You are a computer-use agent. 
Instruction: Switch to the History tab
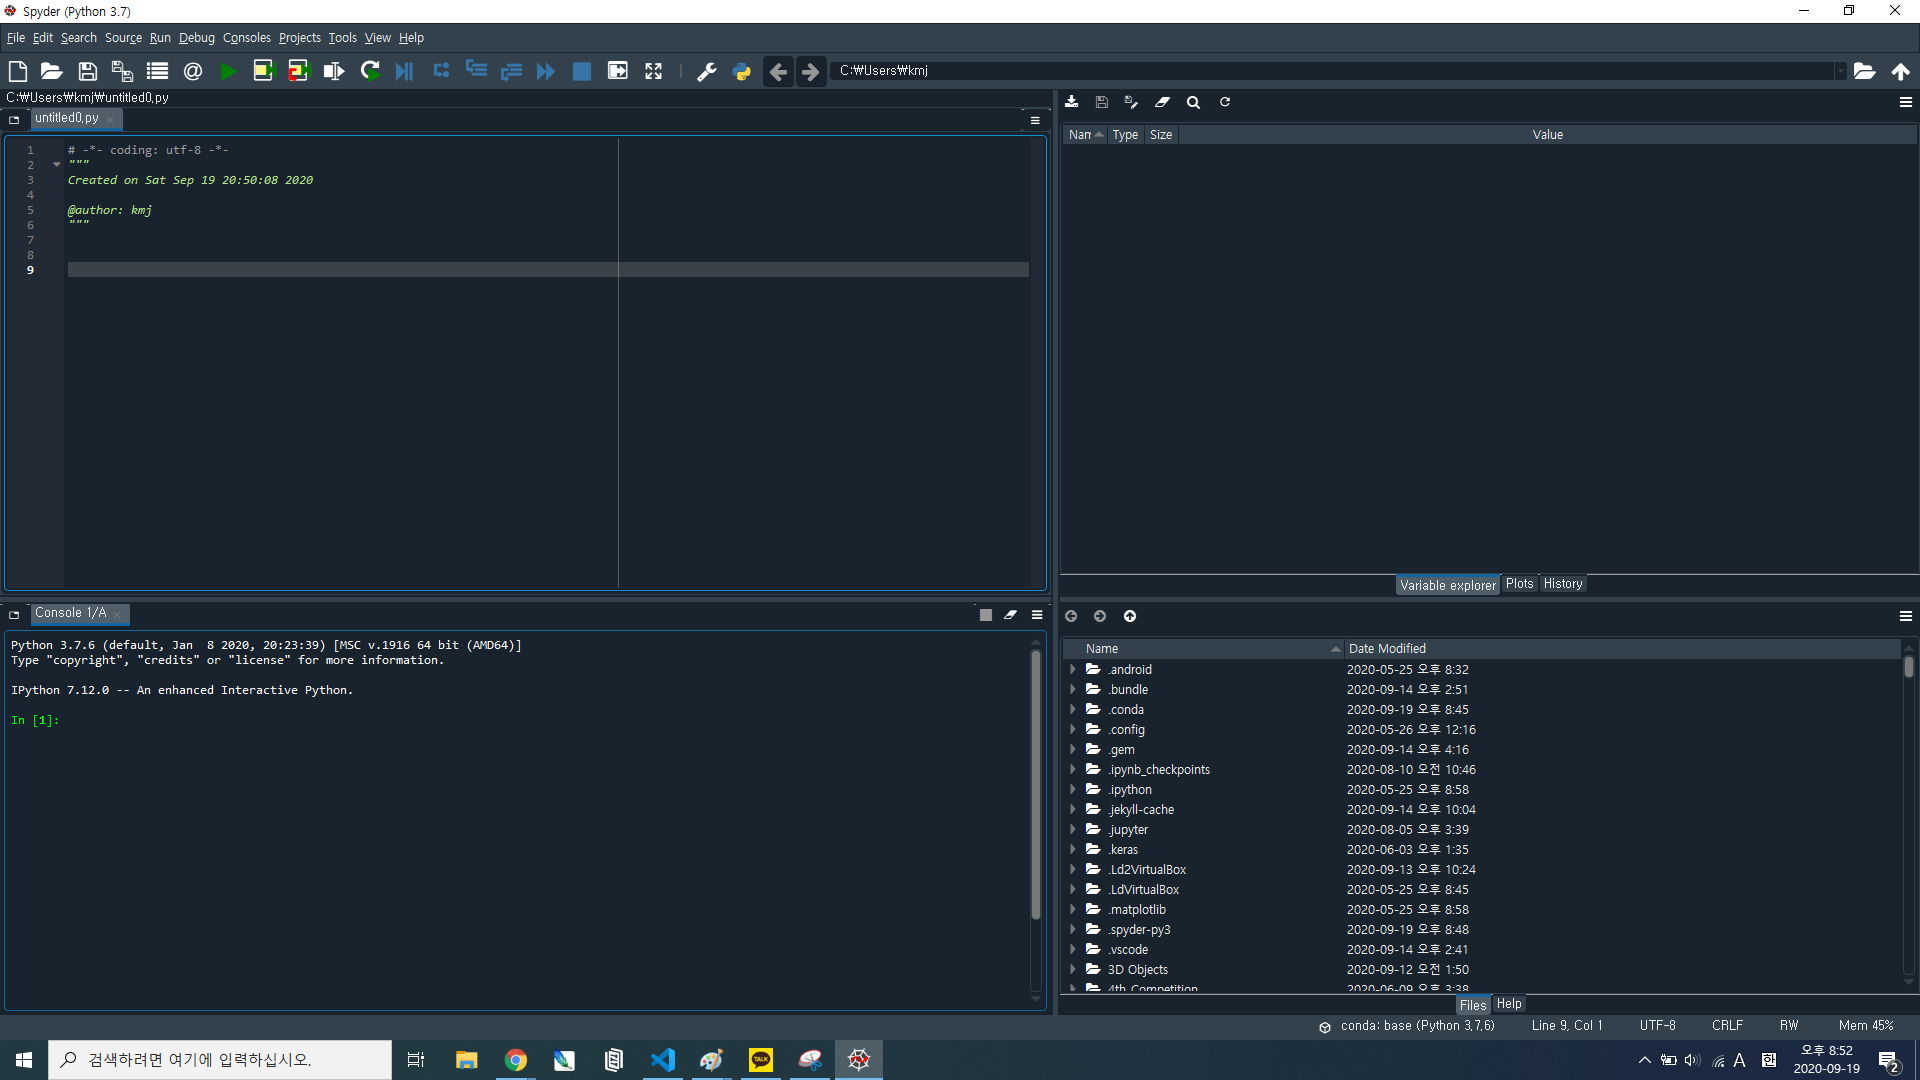(x=1562, y=584)
